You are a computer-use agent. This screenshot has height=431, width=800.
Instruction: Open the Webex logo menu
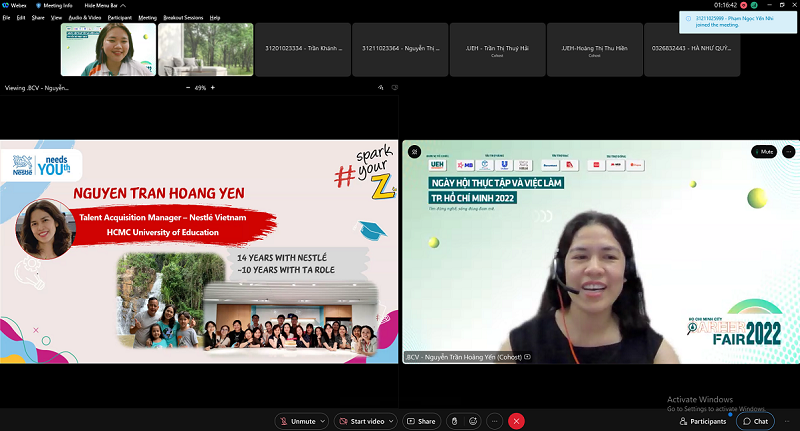point(15,6)
